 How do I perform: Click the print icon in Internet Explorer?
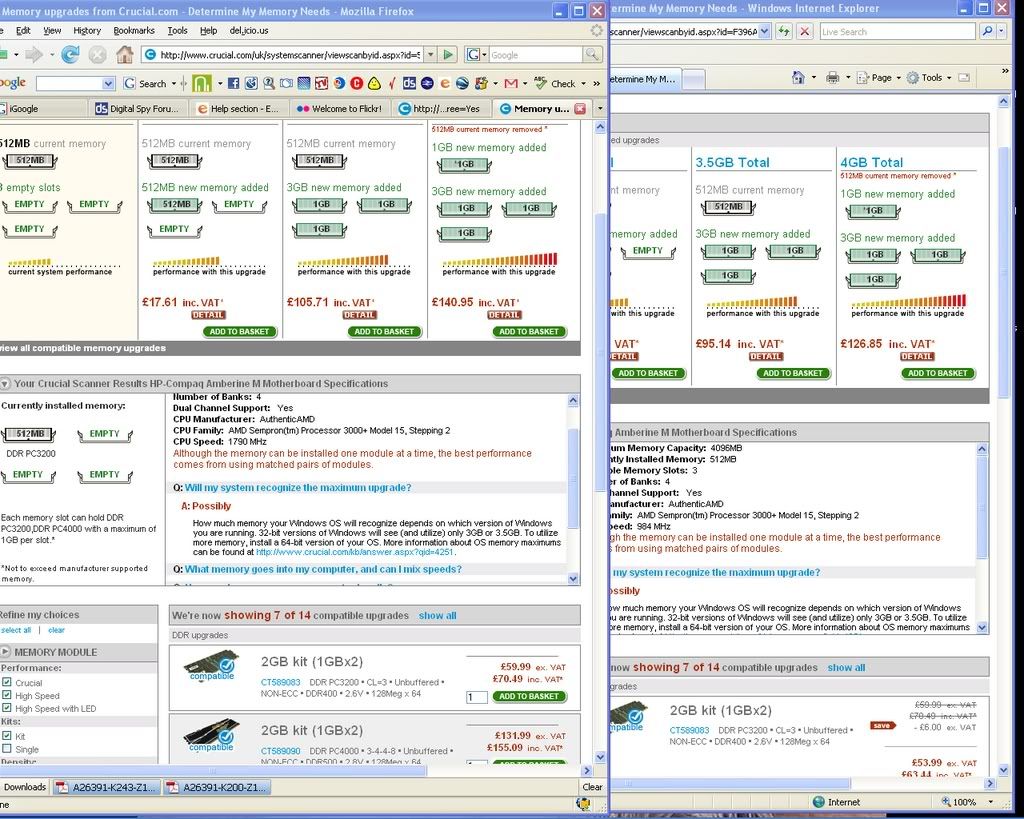832,77
